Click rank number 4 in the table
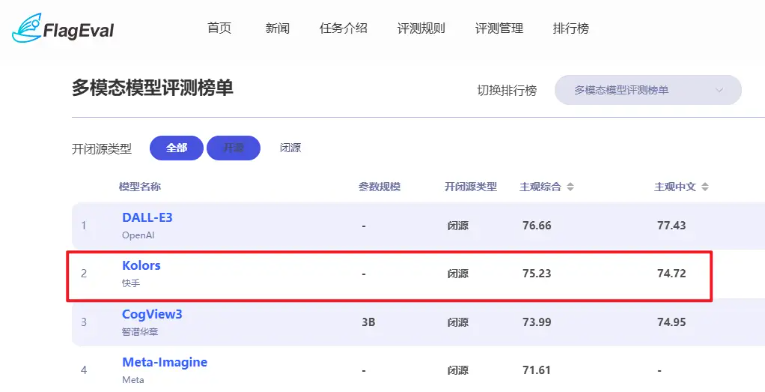The image size is (765, 392). pyautogui.click(x=84, y=370)
